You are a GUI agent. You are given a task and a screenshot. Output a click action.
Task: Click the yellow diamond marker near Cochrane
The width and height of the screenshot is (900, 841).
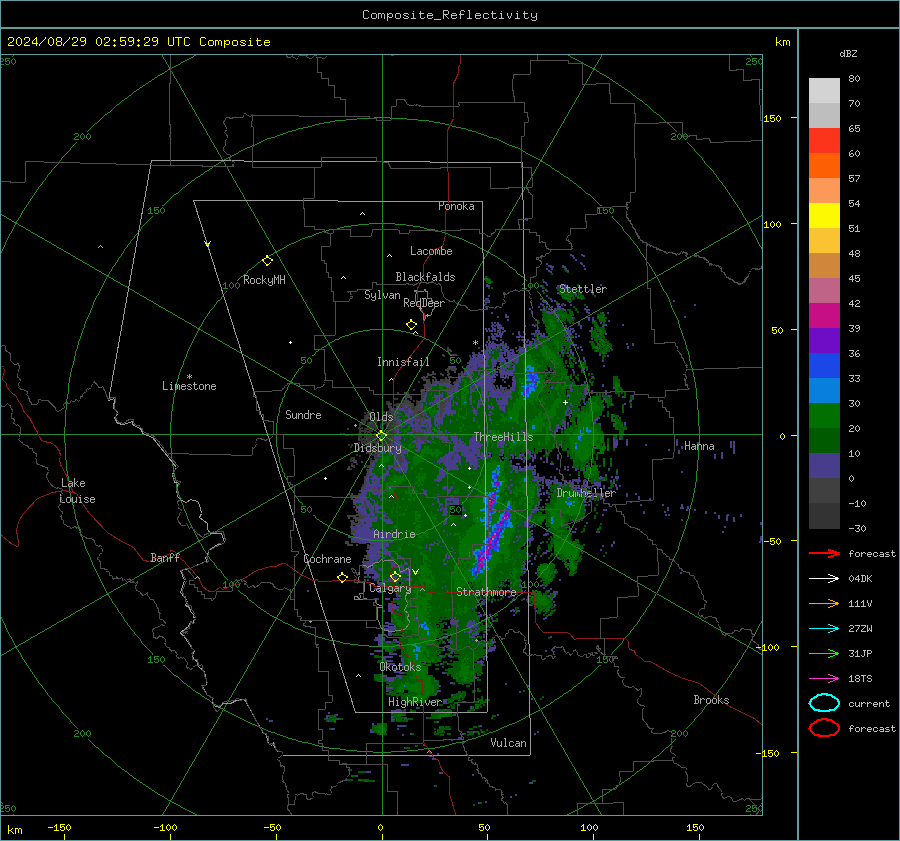pos(343,578)
